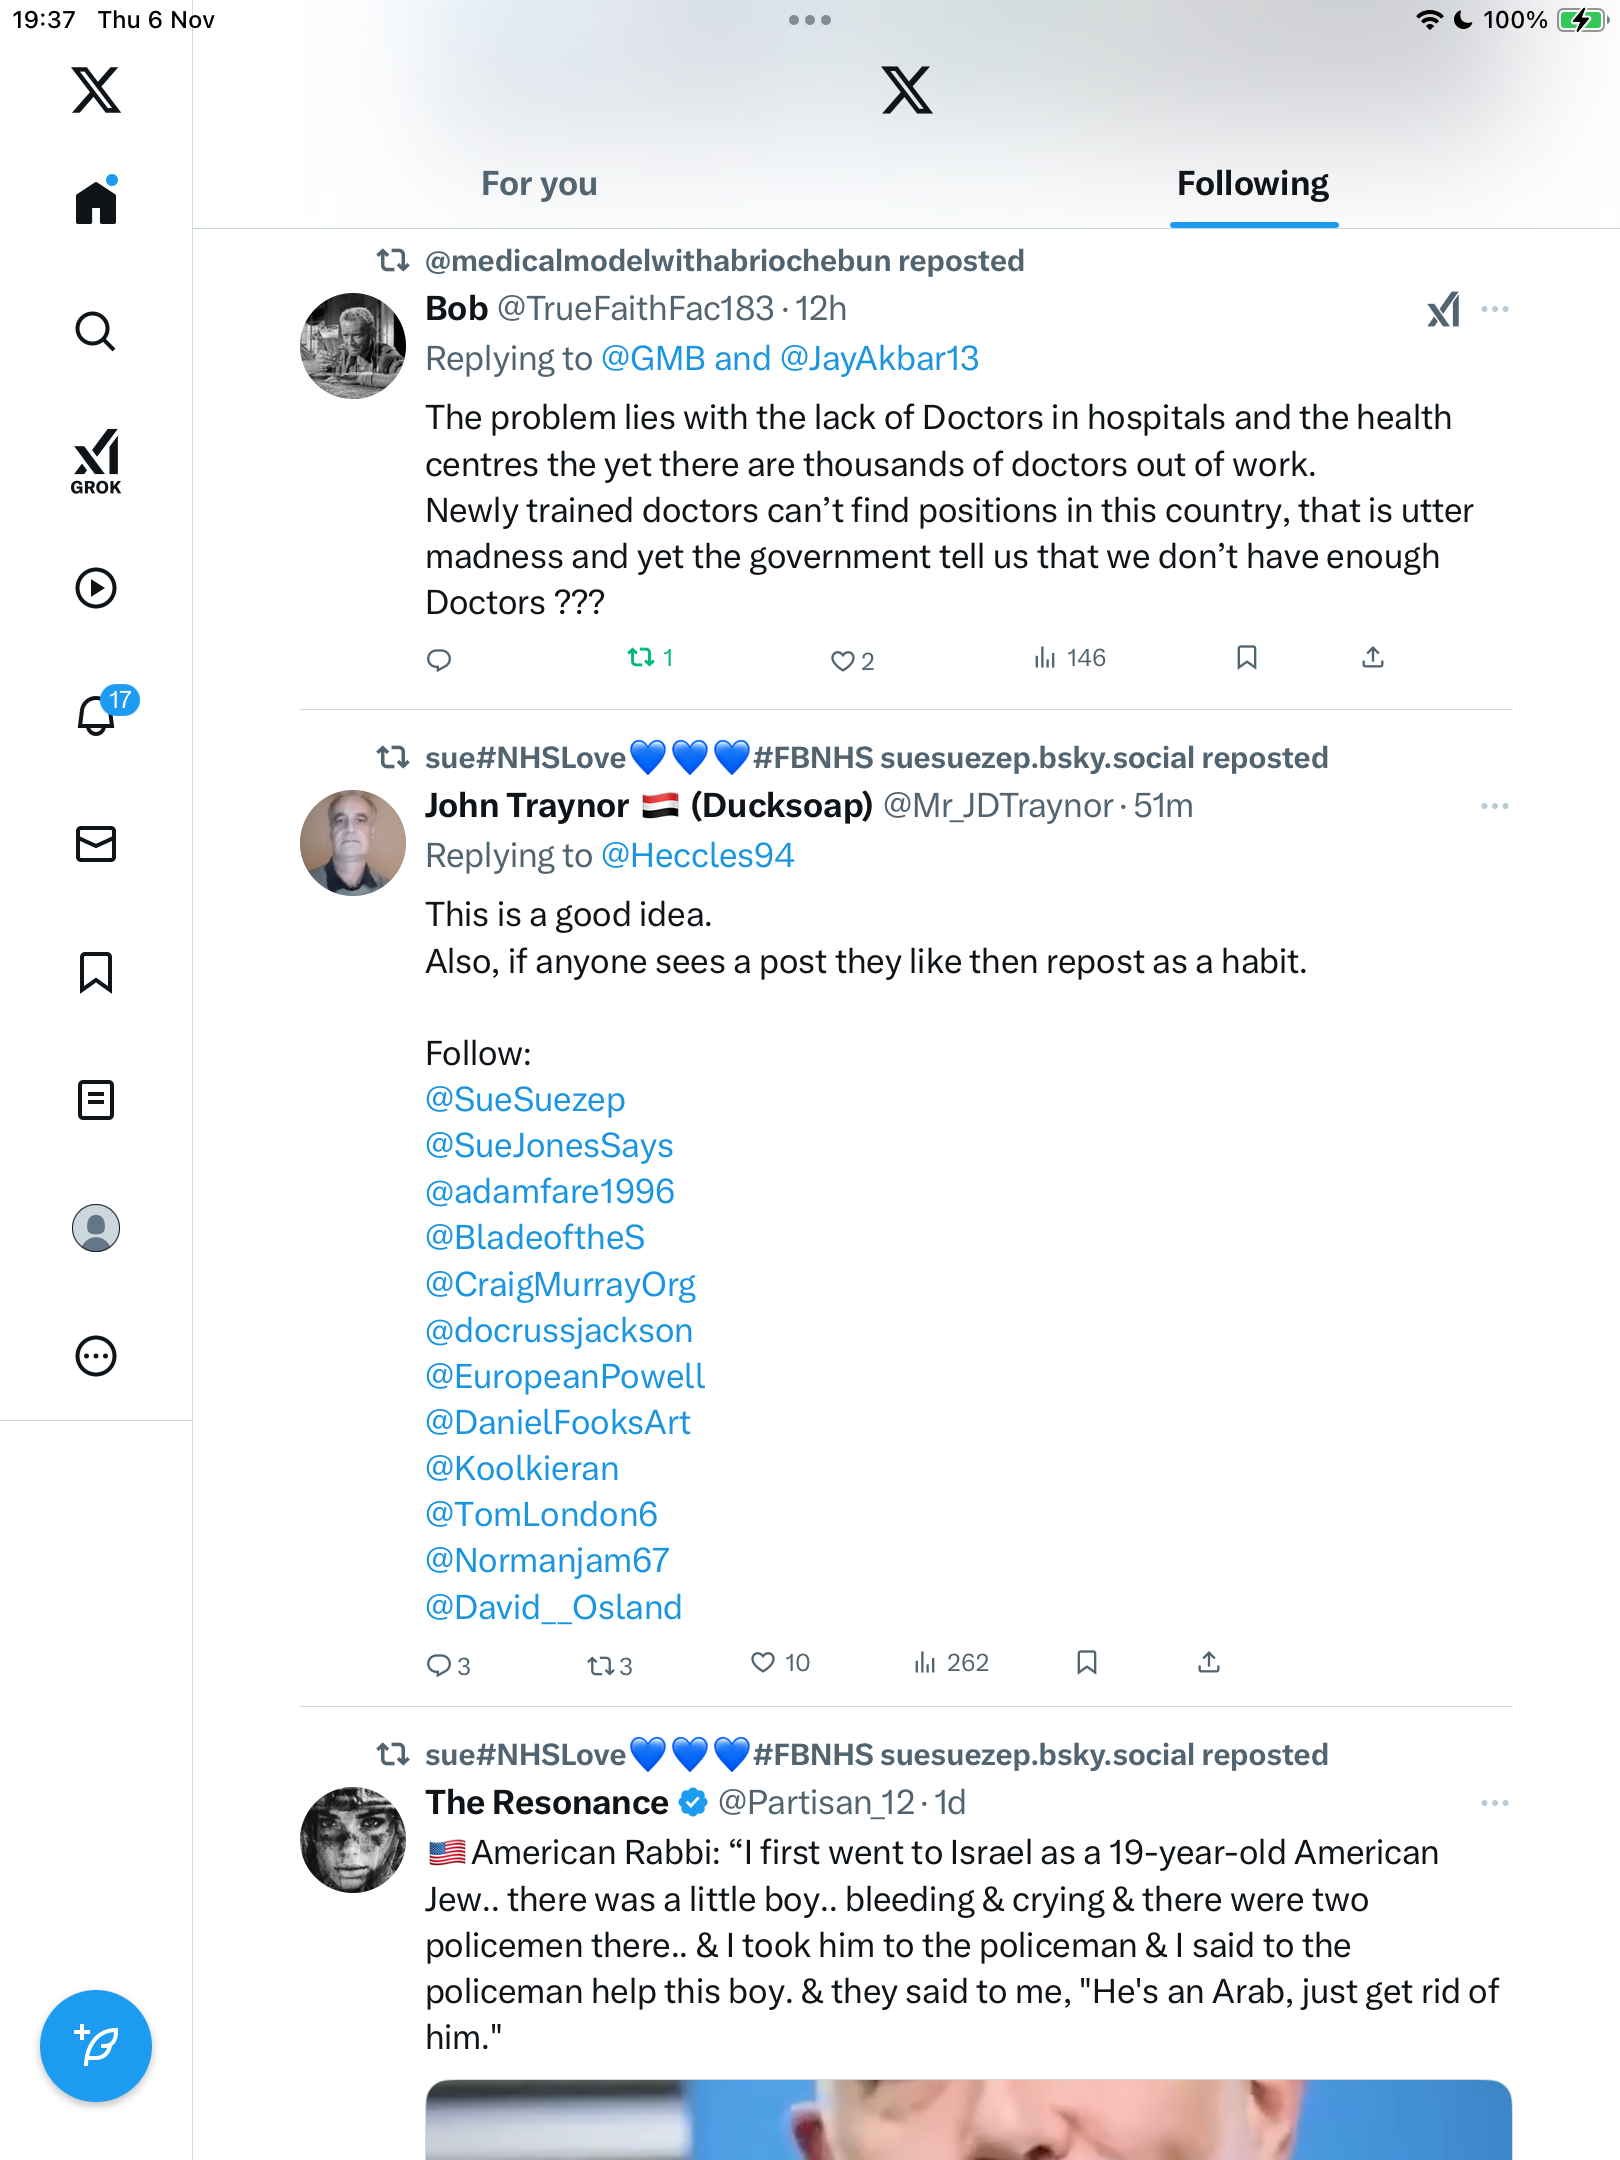
Task: Open Grok from the sidebar
Action: point(96,461)
